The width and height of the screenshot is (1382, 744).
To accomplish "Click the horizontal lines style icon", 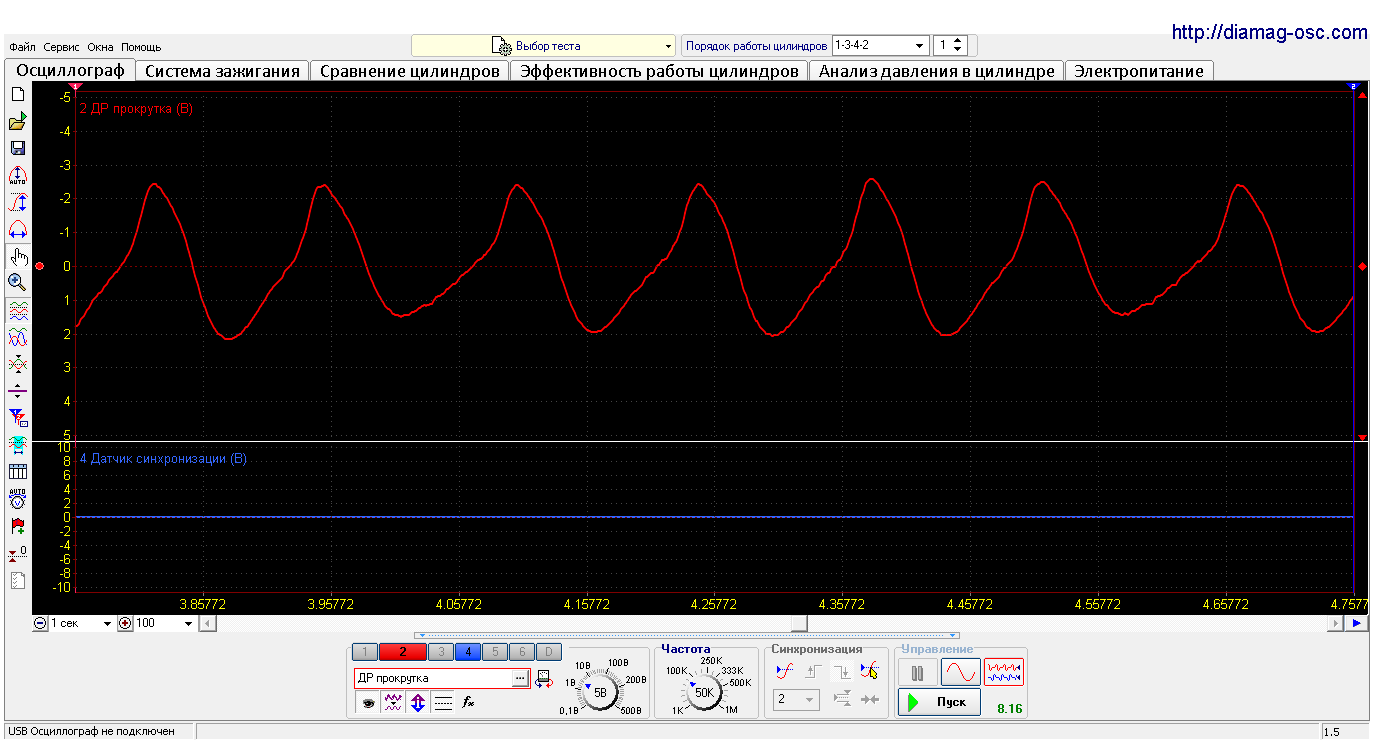I will pyautogui.click(x=443, y=703).
